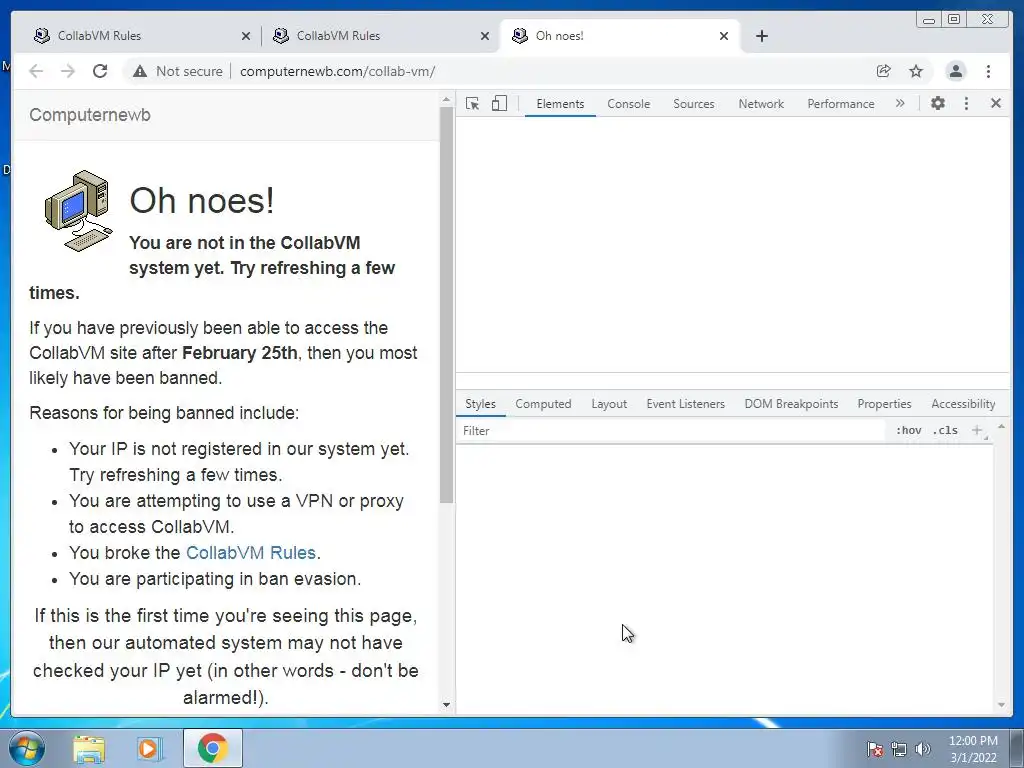The width and height of the screenshot is (1024, 768).
Task: Launch Windows Media Player from taskbar
Action: (149, 748)
